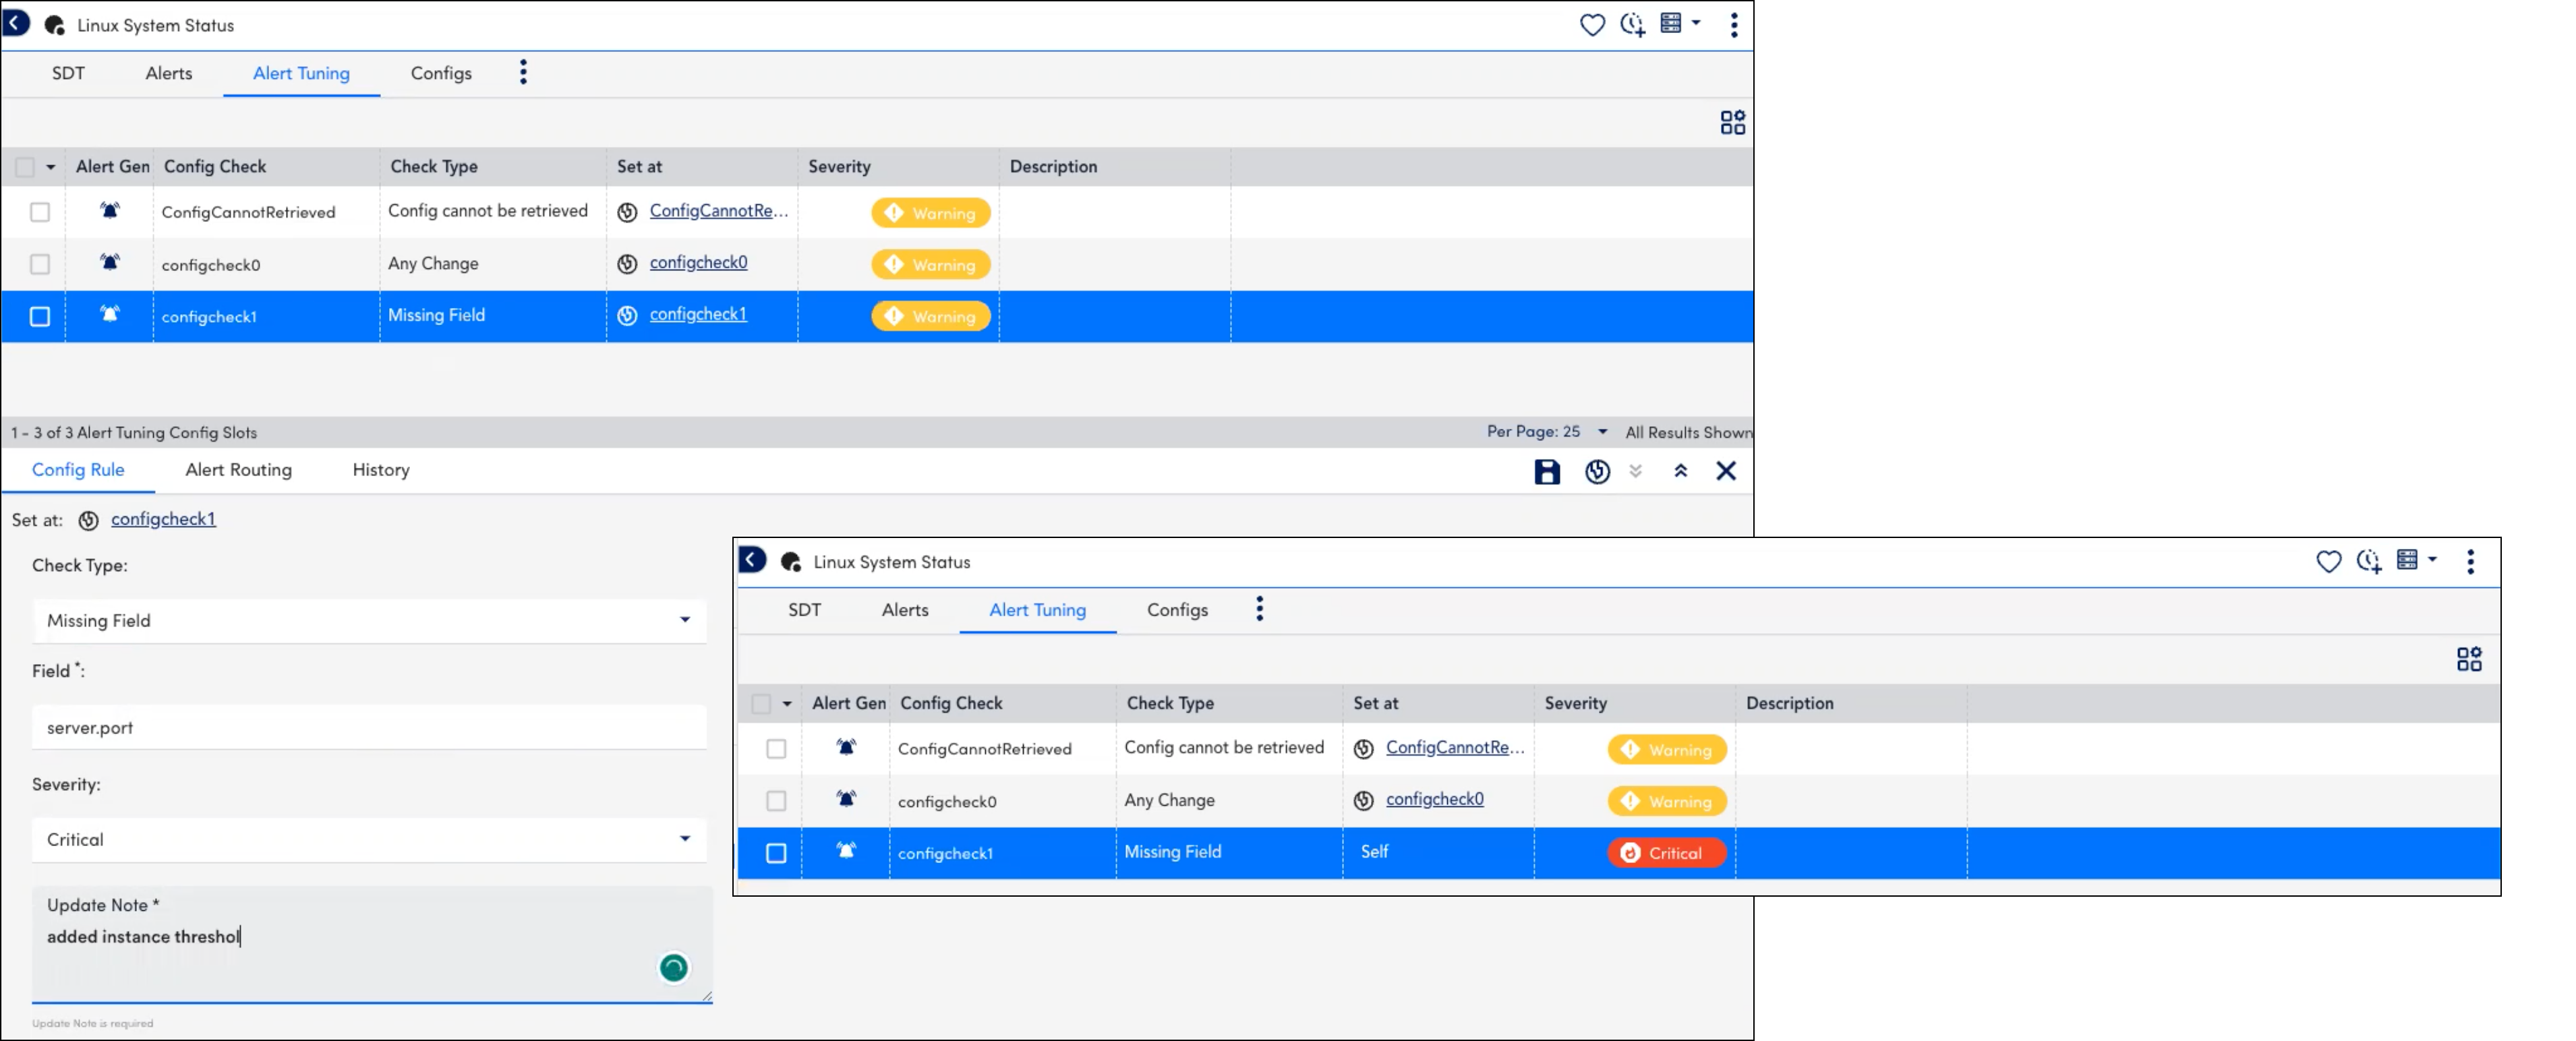This screenshot has height=1041, width=2576.
Task: Click the favorite heart icon in the top window
Action: tap(1592, 24)
